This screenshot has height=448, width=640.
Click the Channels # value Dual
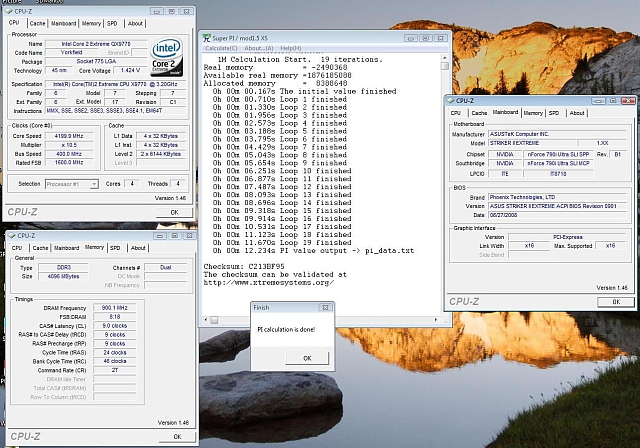[166, 268]
